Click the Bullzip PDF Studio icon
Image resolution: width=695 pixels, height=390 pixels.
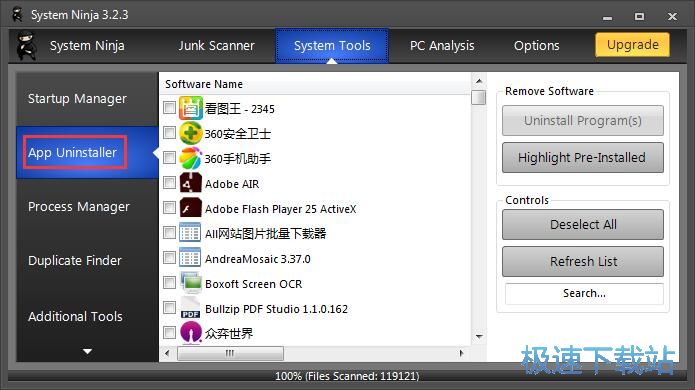coord(190,308)
